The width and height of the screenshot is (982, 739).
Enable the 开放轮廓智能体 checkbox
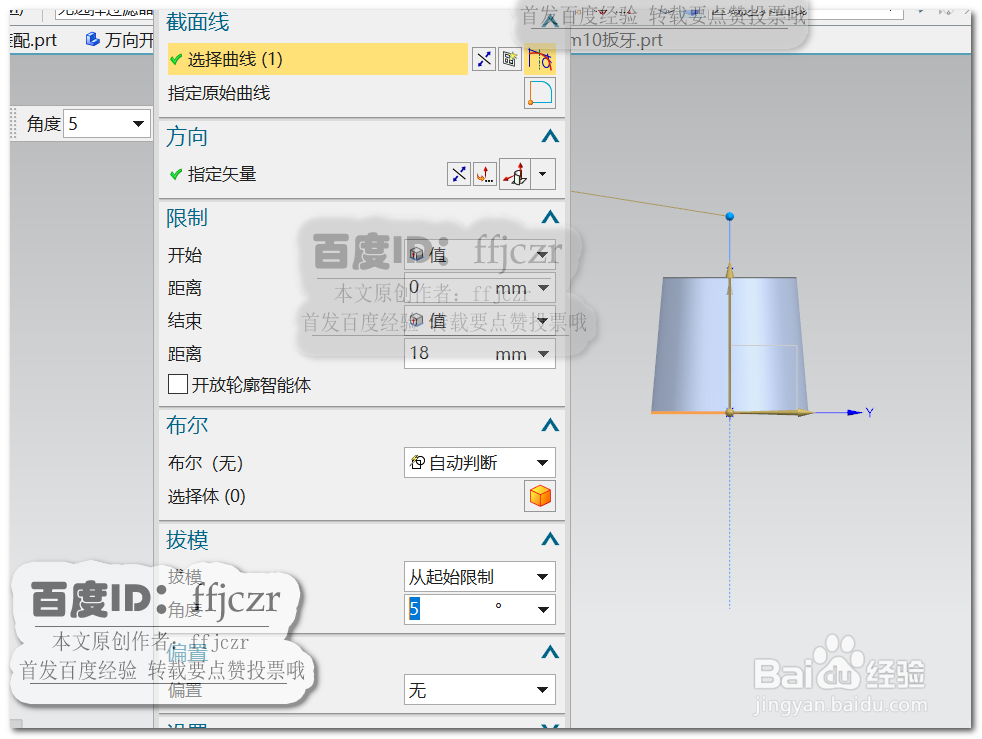point(178,385)
